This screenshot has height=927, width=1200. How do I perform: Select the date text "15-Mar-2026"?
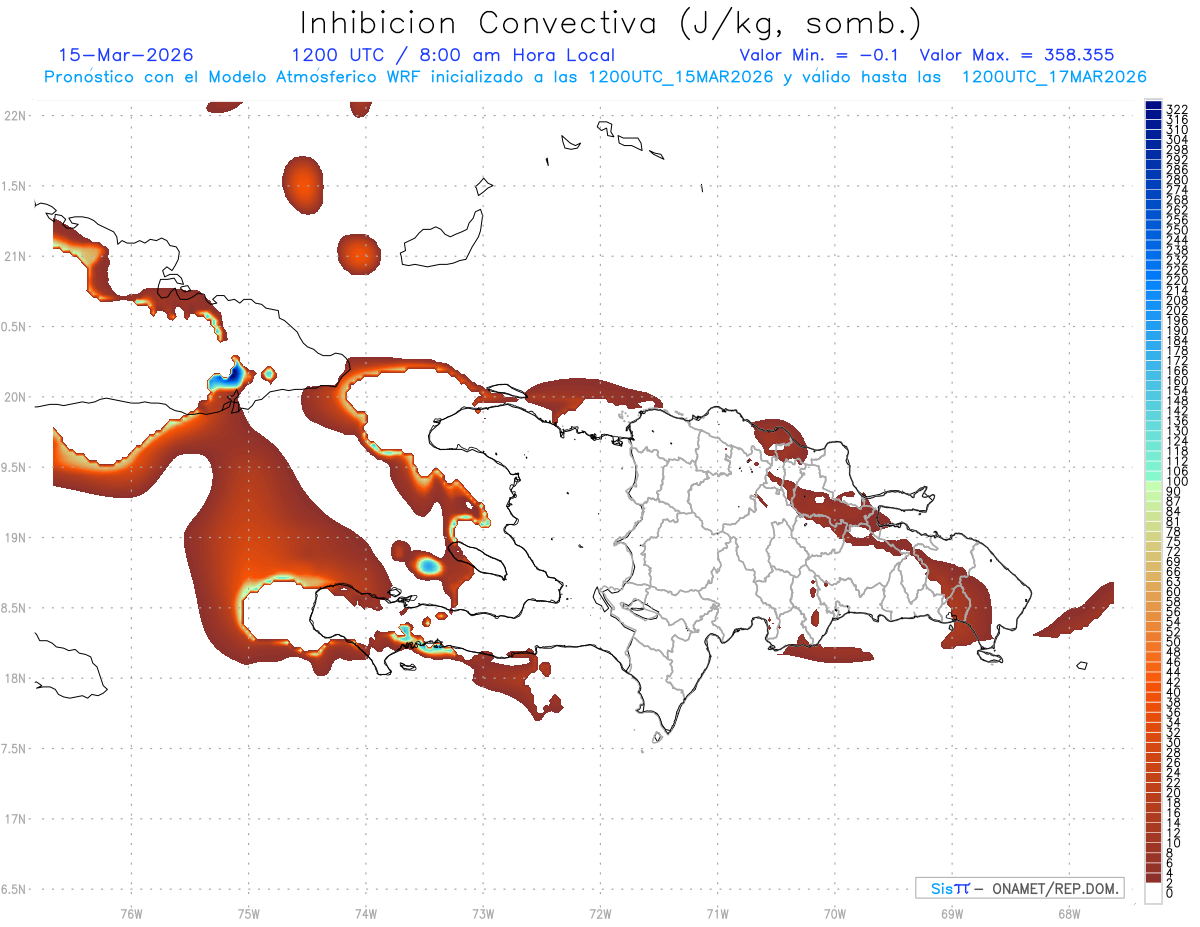point(126,55)
